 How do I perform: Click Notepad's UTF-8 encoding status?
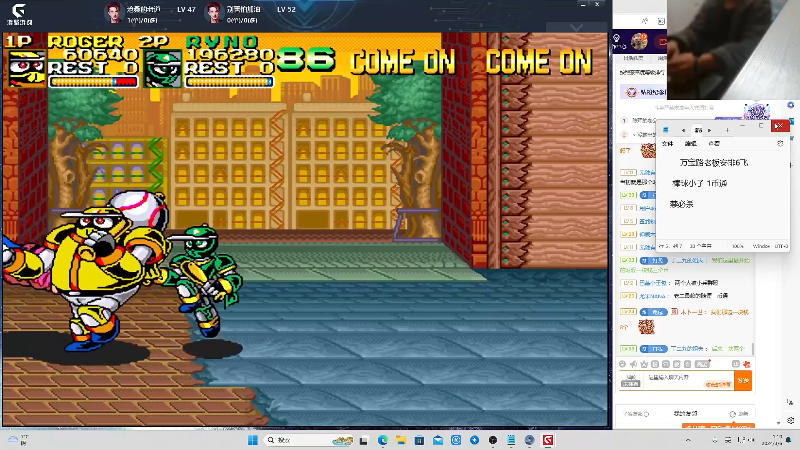pos(781,246)
